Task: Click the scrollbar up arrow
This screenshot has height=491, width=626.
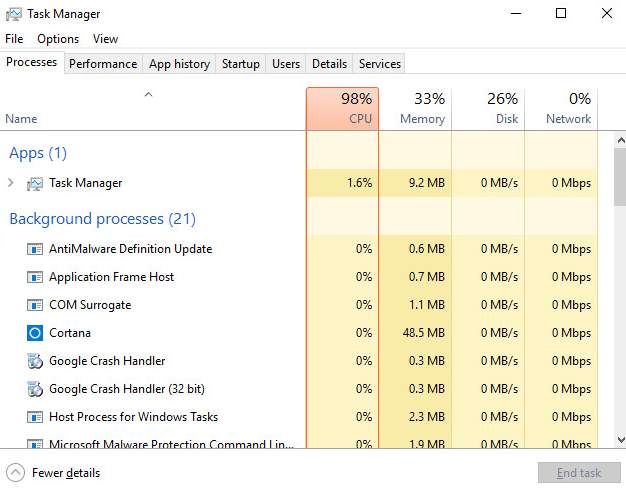Action: pyautogui.click(x=621, y=140)
